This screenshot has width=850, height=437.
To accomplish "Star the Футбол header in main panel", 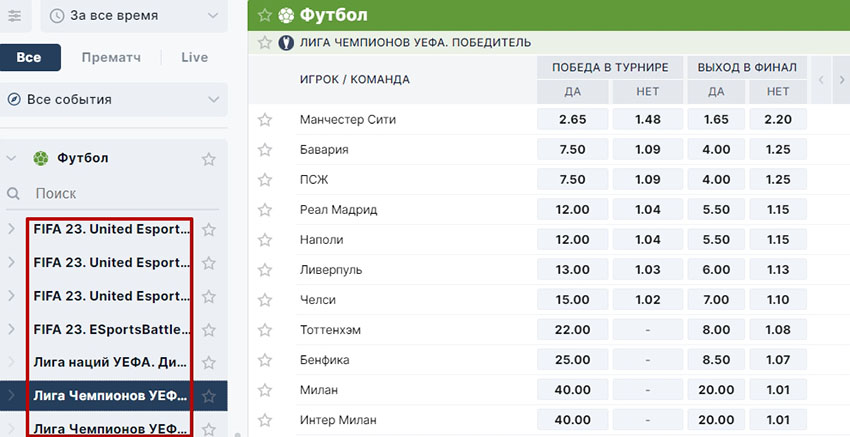I will click(x=265, y=15).
